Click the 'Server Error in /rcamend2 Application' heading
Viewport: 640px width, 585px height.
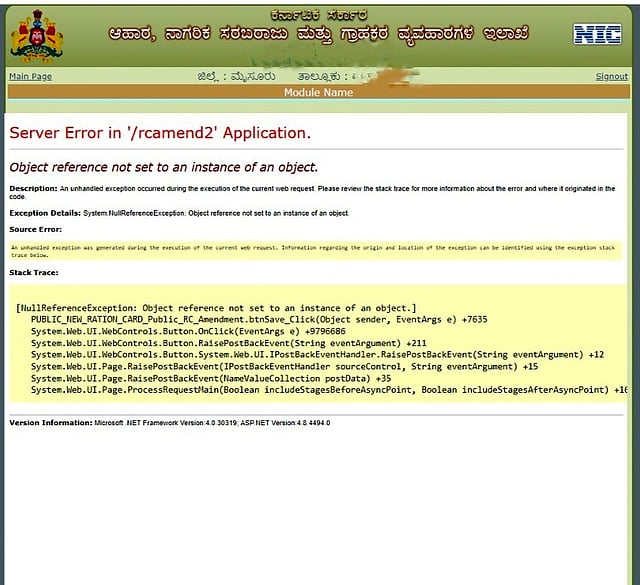point(160,133)
